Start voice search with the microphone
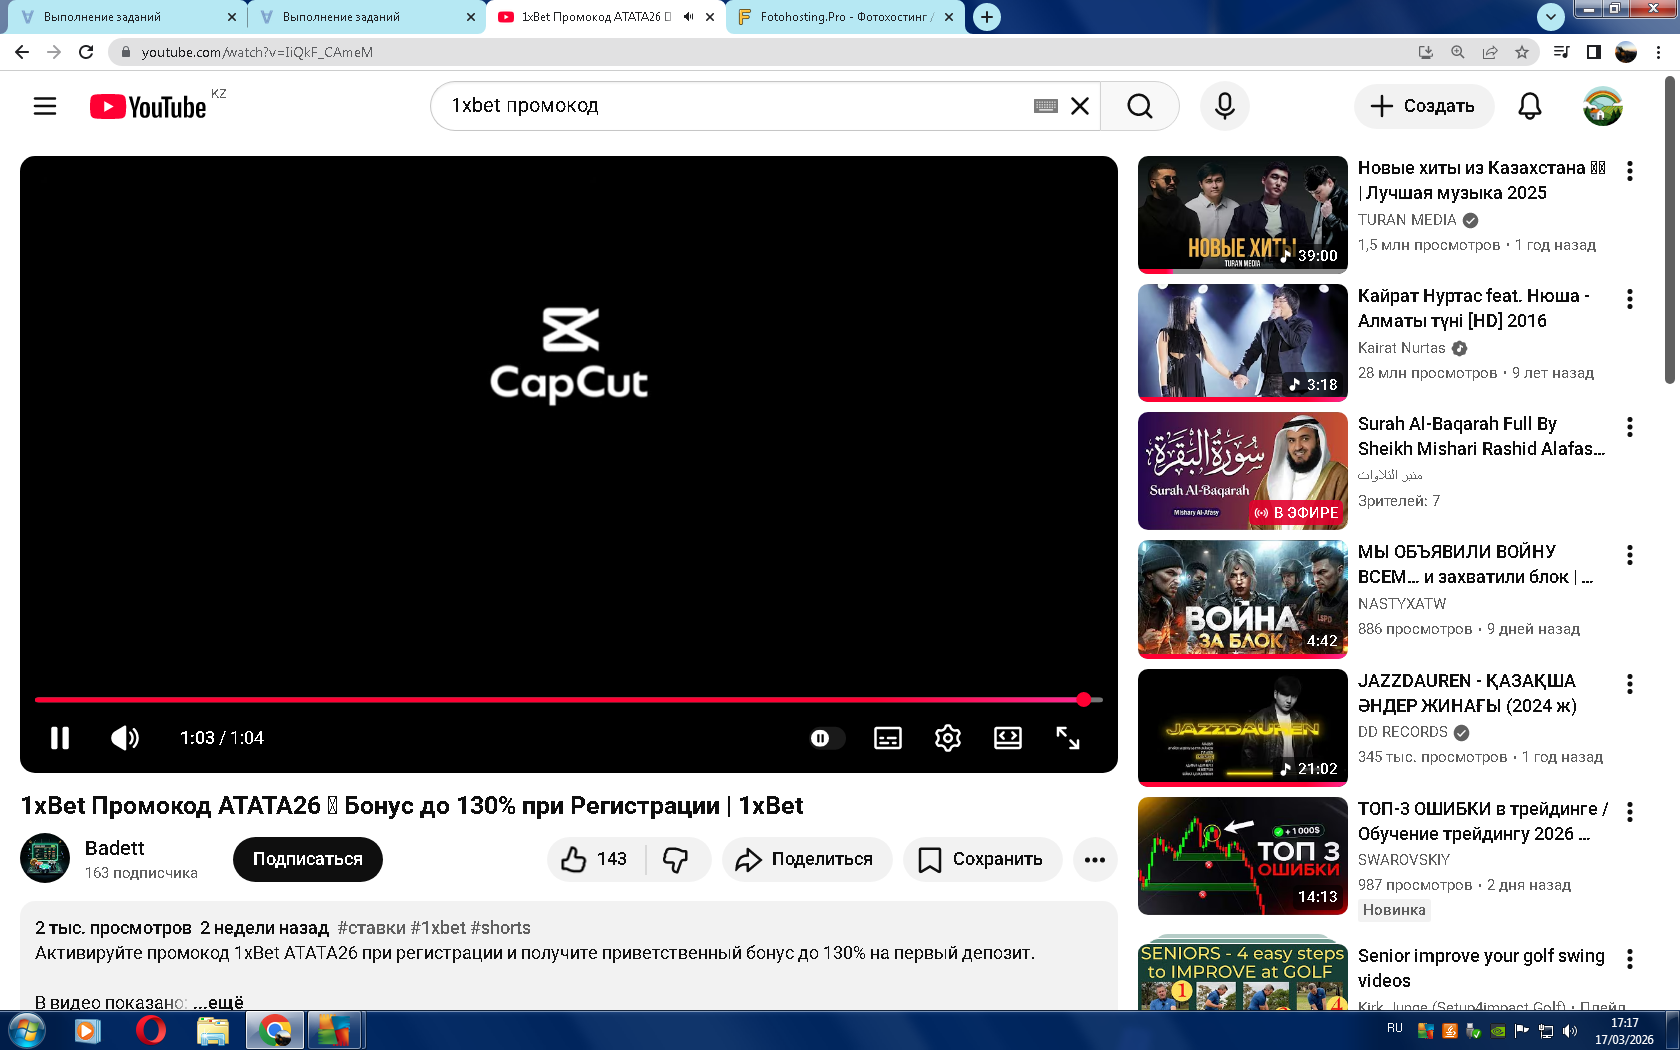1680x1050 pixels. [x=1225, y=106]
